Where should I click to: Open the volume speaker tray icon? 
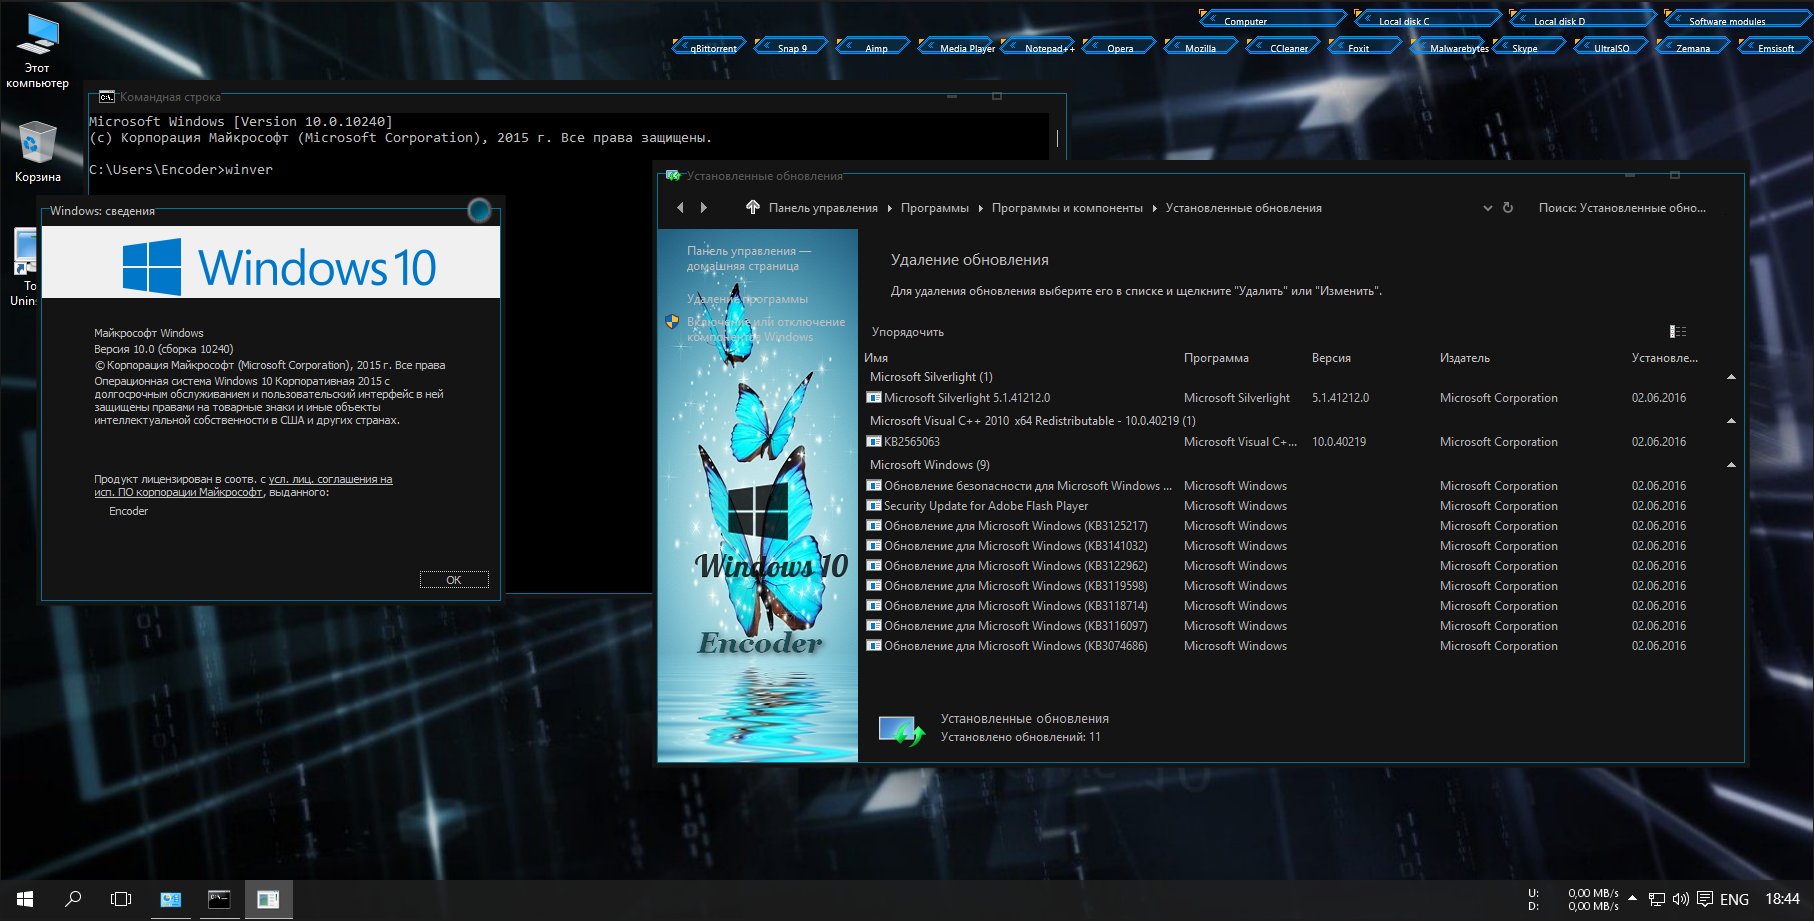[1681, 900]
